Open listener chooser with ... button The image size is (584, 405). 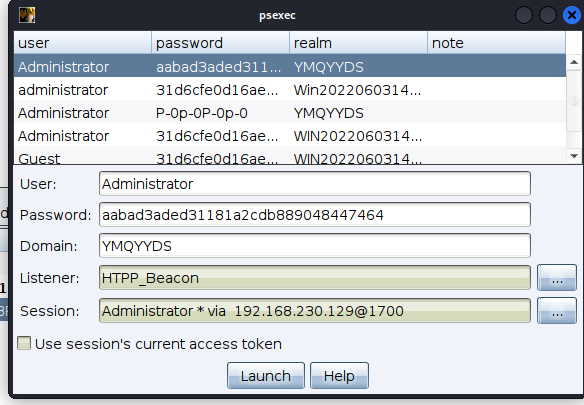557,278
